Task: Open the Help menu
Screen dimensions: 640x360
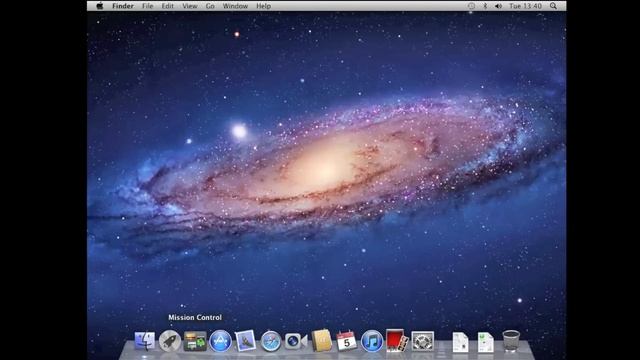Action: [263, 6]
